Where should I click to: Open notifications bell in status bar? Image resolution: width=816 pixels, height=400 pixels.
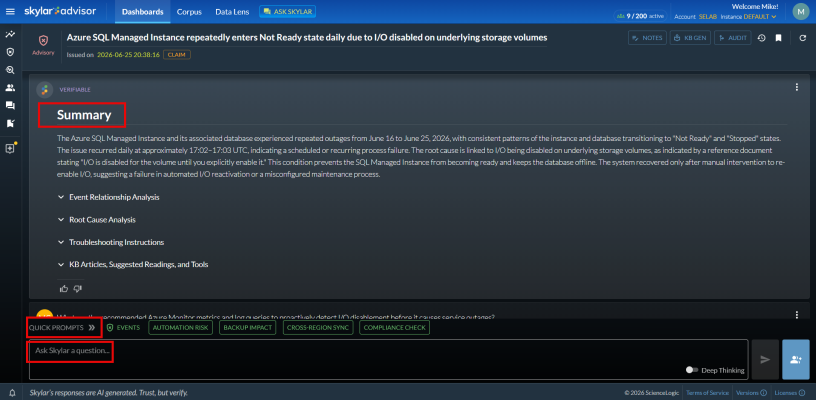tap(12, 393)
